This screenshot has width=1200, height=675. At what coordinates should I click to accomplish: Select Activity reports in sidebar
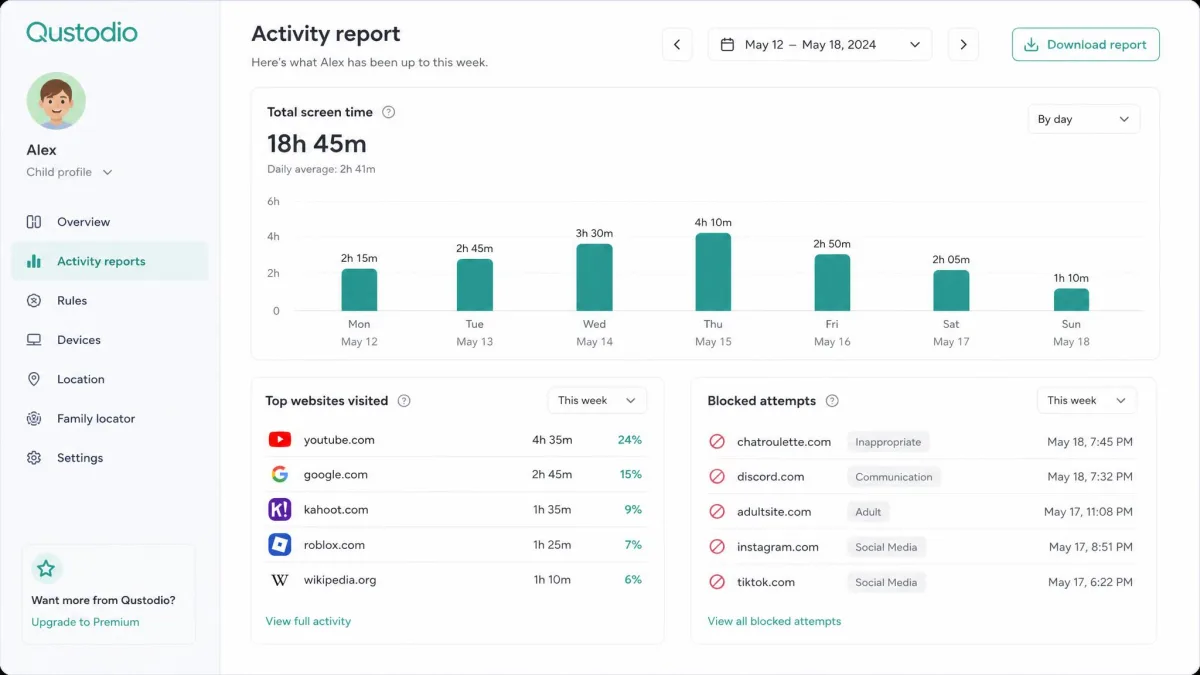(x=110, y=261)
